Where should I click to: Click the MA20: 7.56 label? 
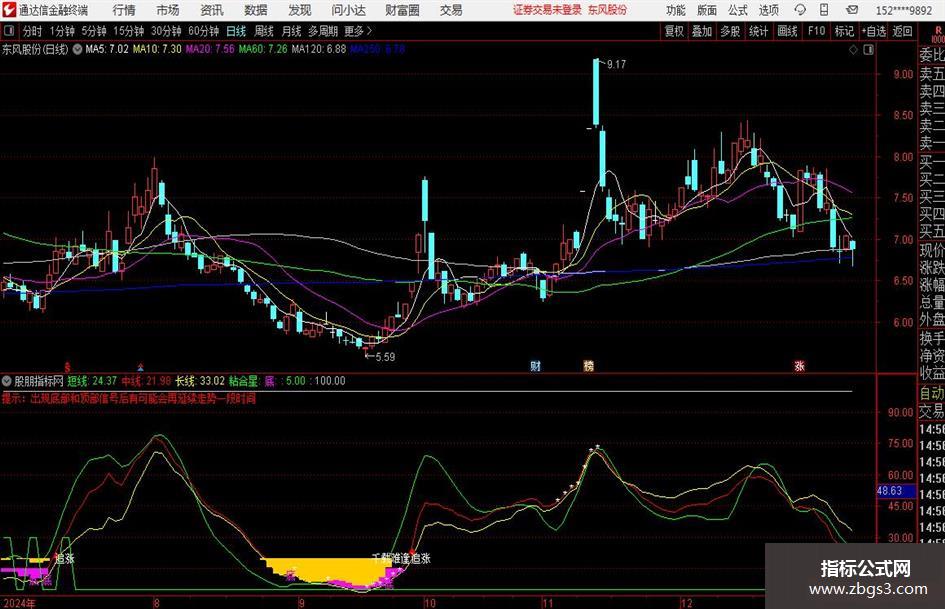[210, 49]
